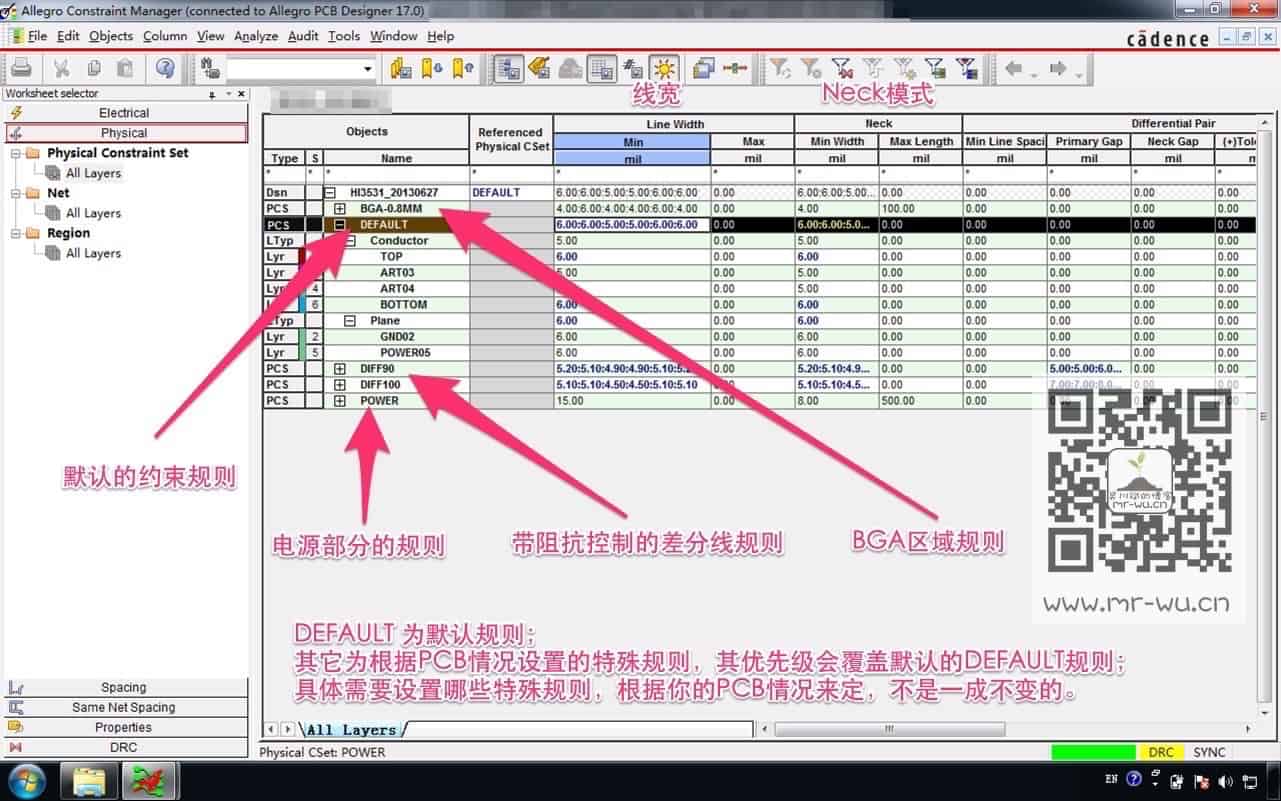Viewport: 1281px width, 801px height.
Task: Collapse the DEFAULT constraint set
Action: 340,225
